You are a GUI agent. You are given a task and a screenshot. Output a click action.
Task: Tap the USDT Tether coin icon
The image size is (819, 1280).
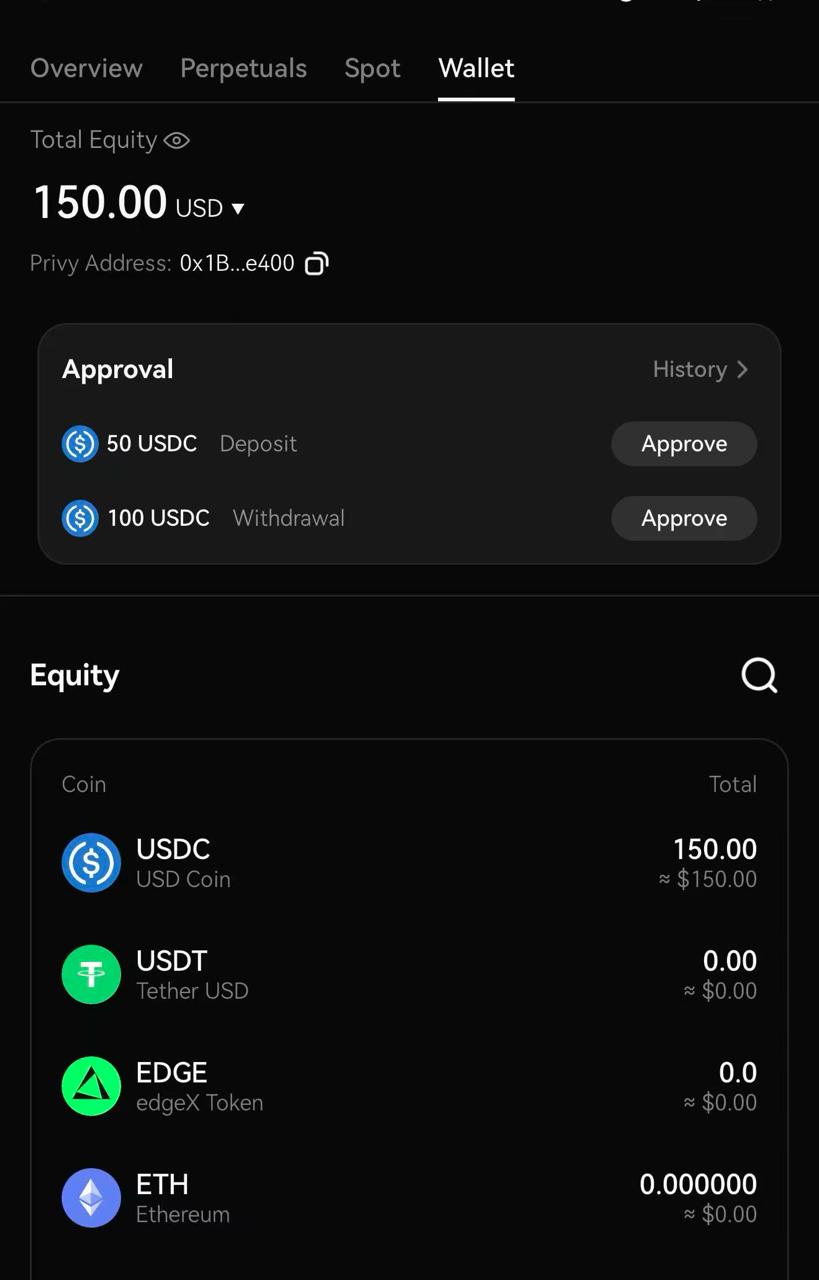click(91, 974)
